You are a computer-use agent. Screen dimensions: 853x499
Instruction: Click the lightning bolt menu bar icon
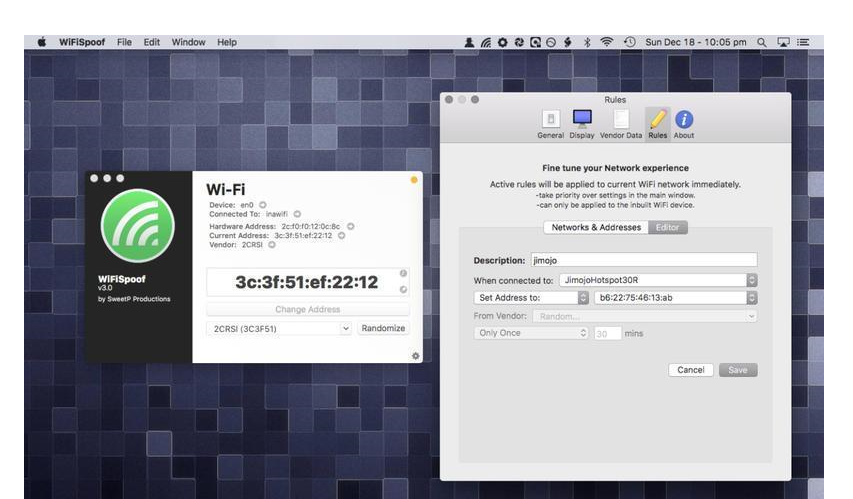point(568,42)
